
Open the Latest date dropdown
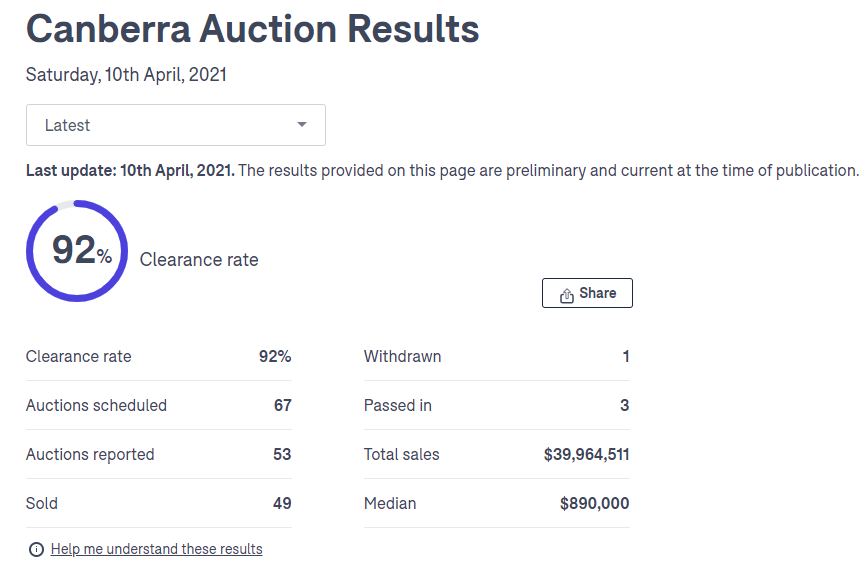(x=176, y=125)
